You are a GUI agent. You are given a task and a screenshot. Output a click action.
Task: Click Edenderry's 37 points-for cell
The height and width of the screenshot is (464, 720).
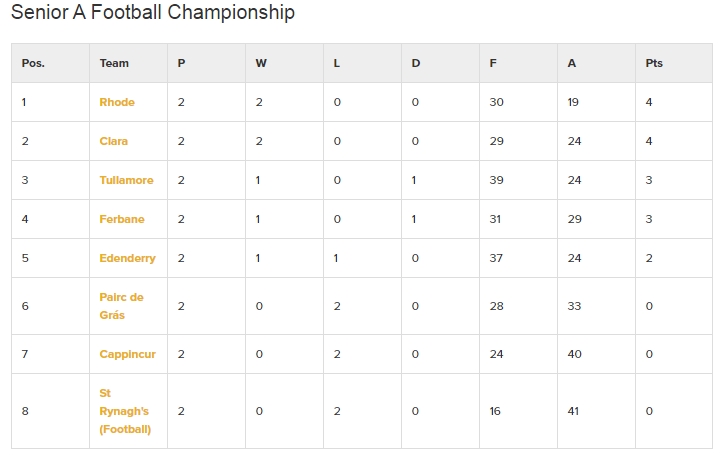[x=496, y=258]
